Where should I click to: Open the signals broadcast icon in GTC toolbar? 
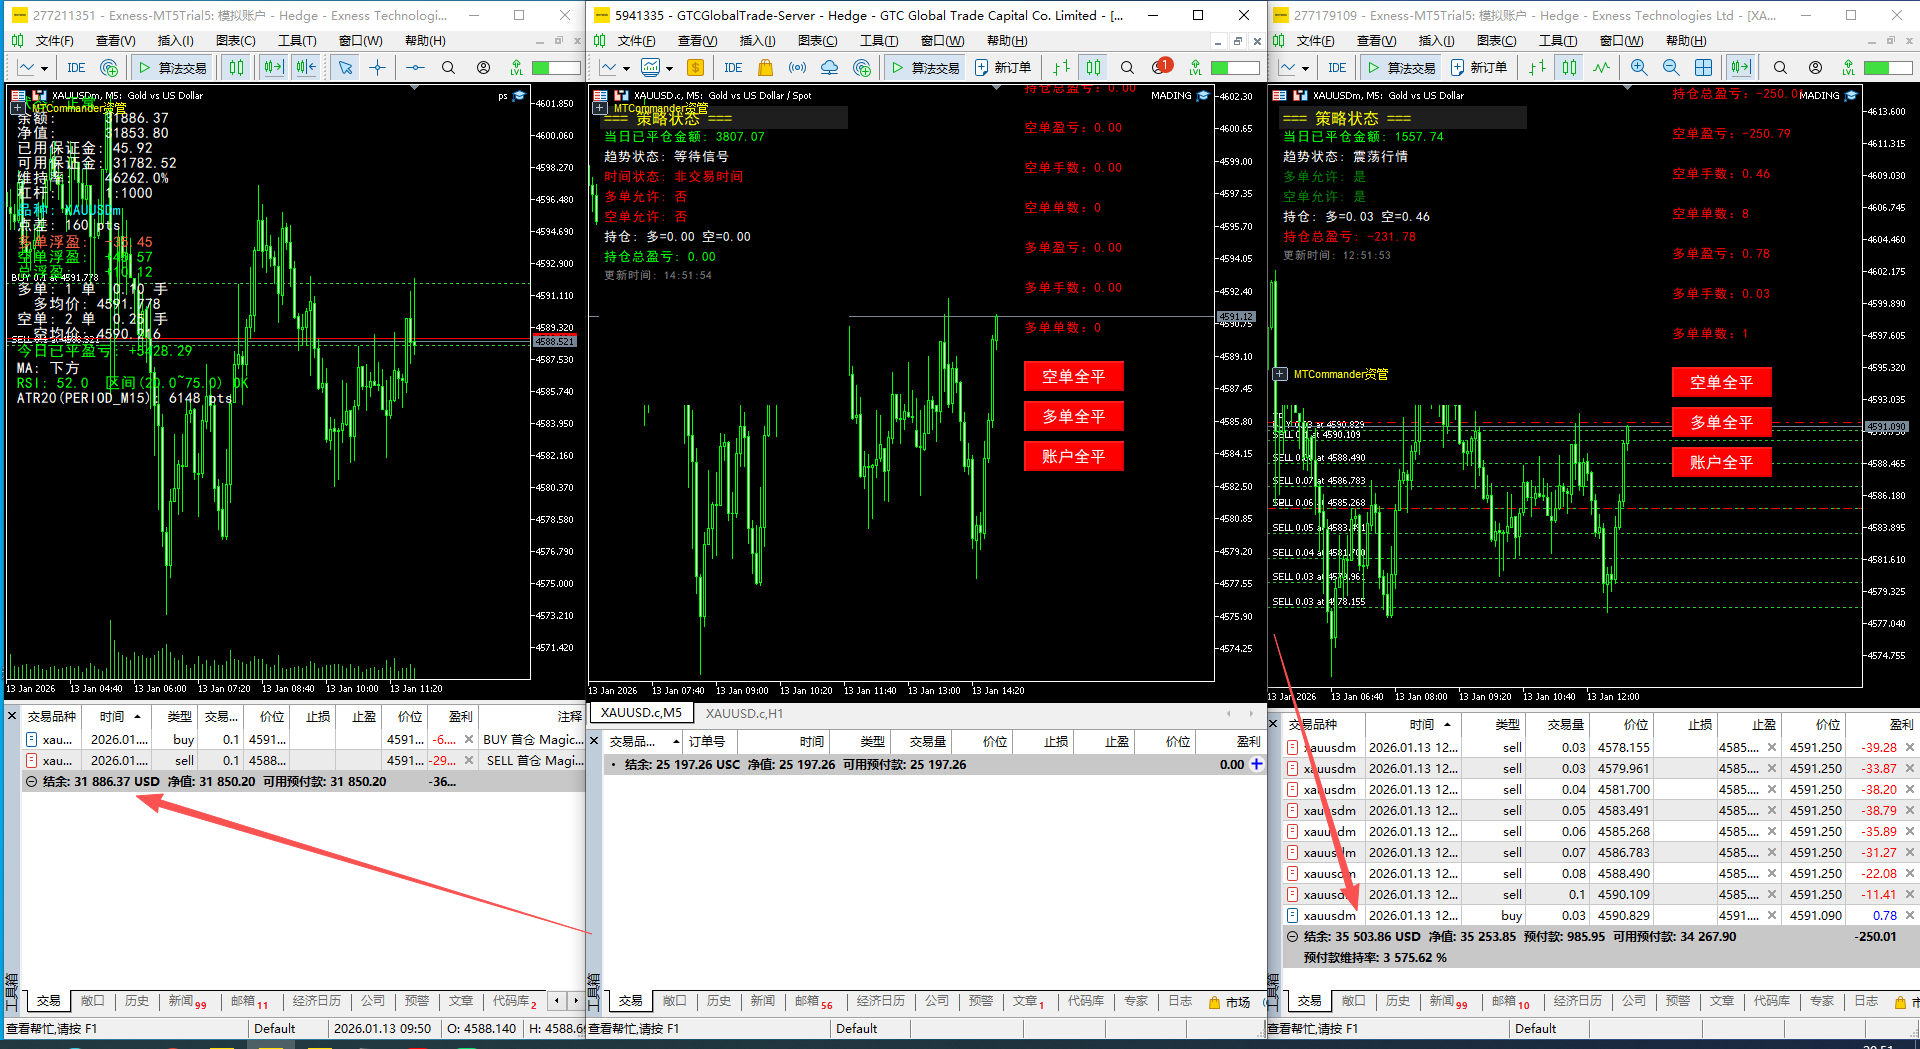click(x=797, y=68)
